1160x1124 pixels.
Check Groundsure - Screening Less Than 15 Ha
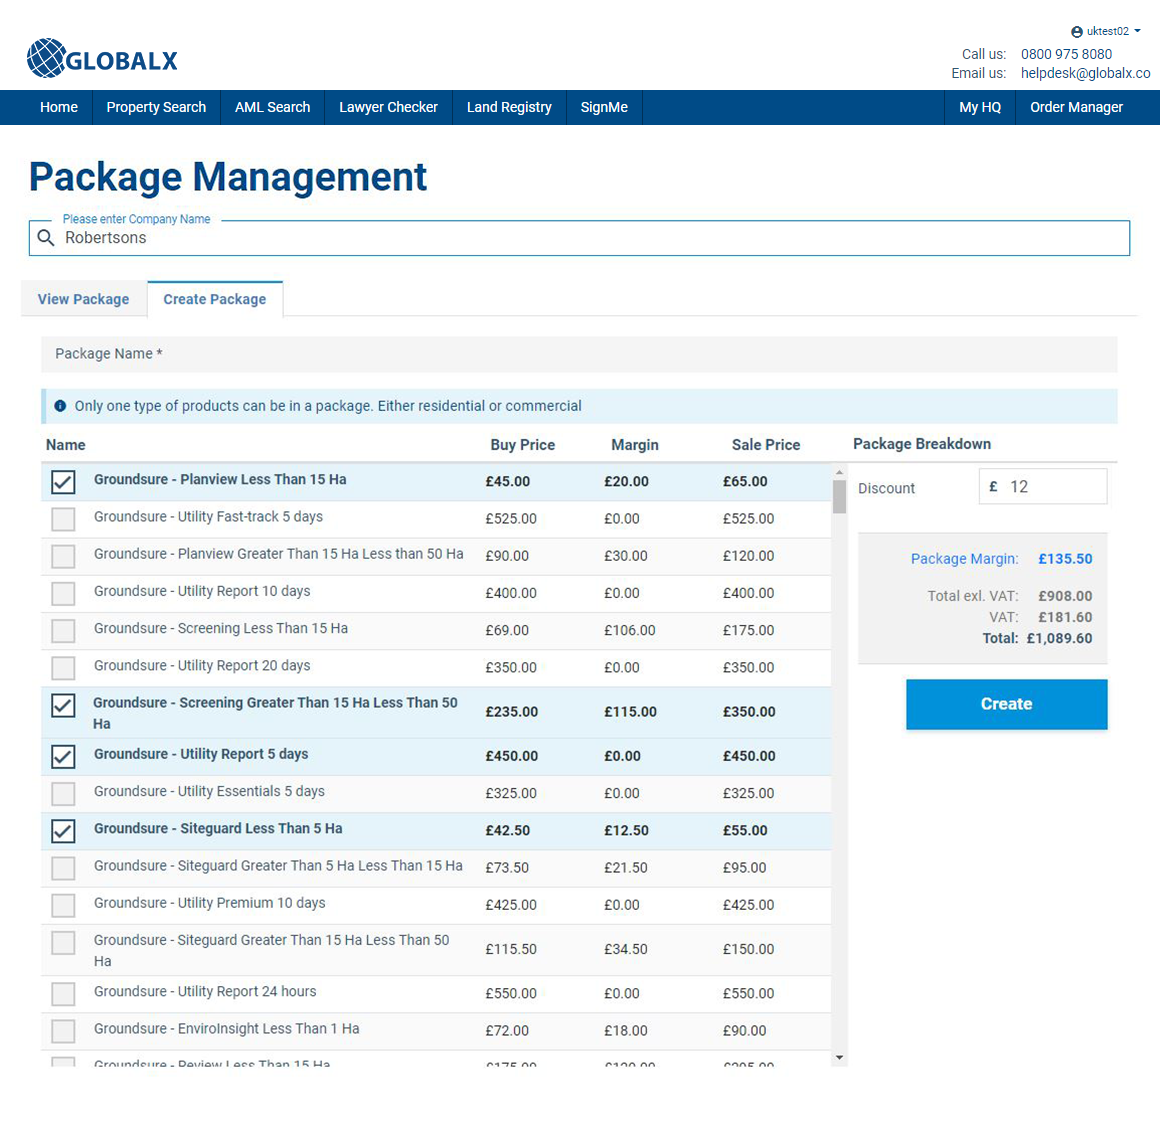[62, 630]
